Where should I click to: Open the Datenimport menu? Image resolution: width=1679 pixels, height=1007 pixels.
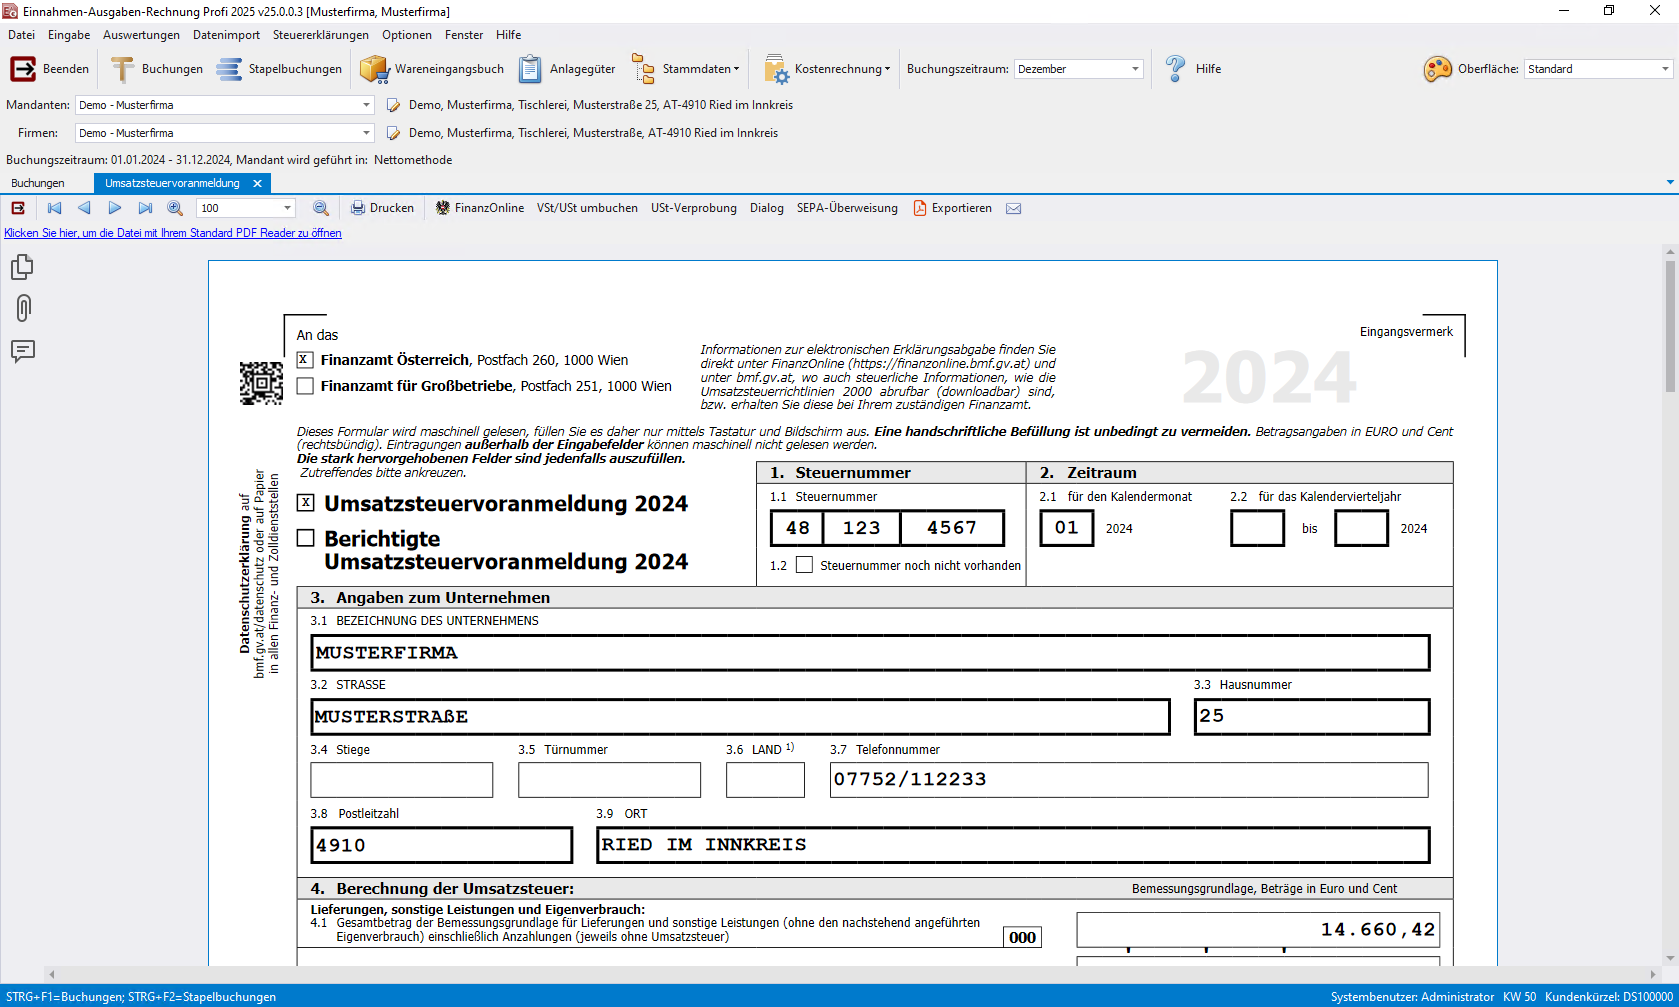[x=226, y=35]
